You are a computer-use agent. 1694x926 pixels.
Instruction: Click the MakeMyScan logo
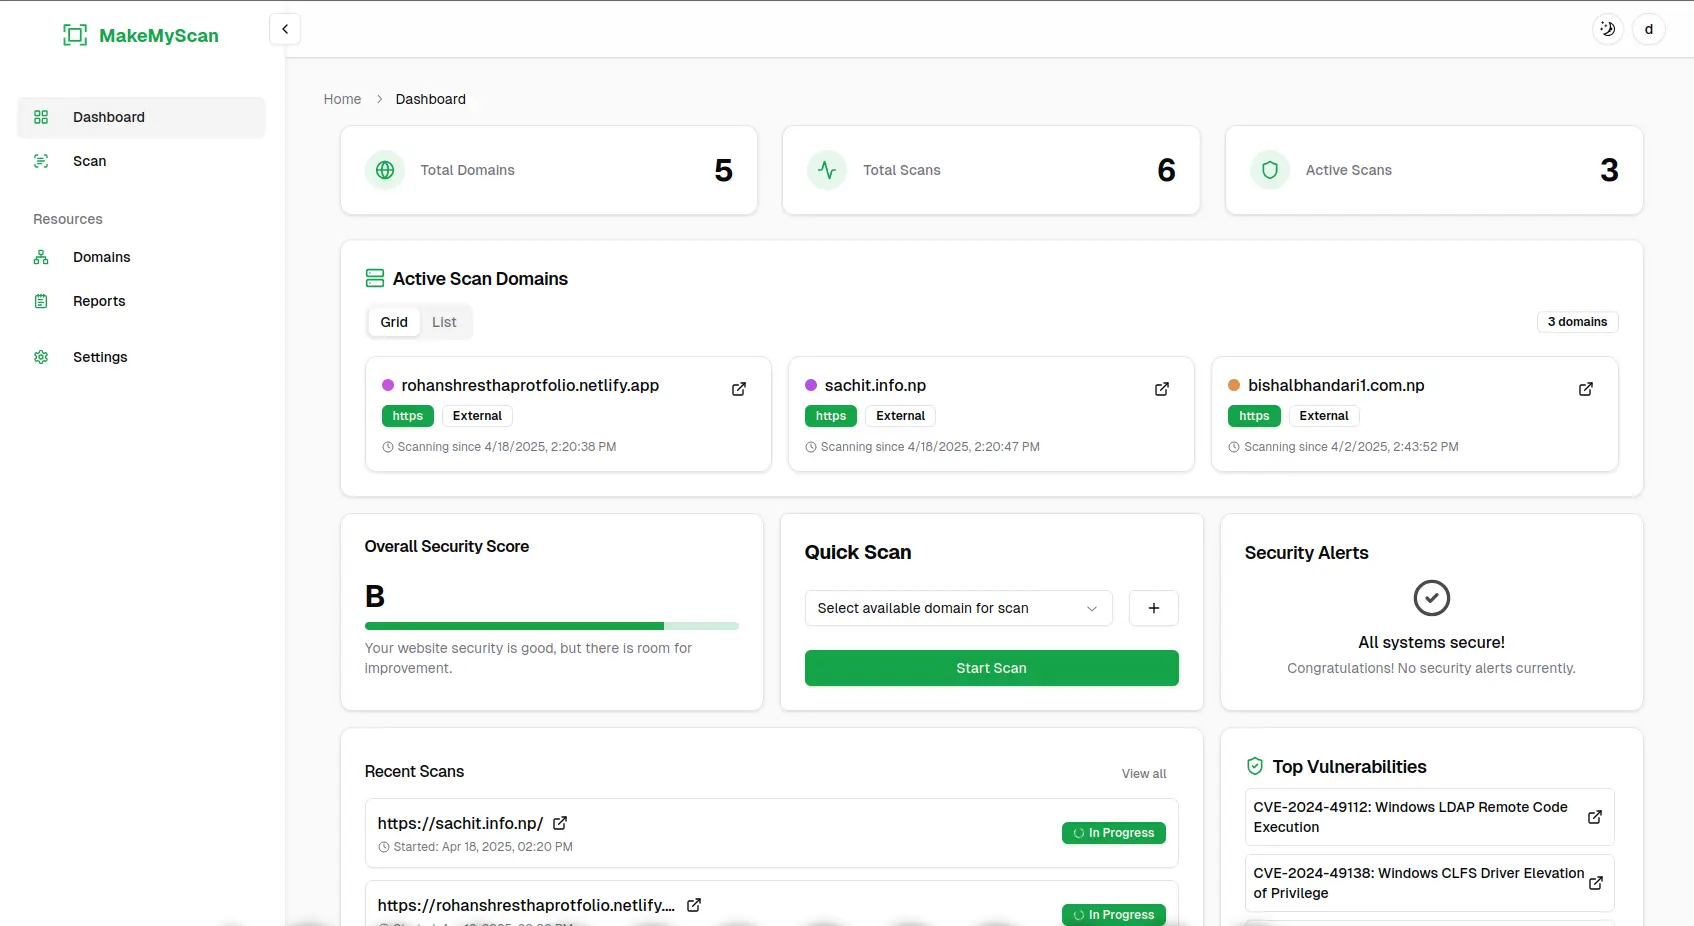(x=141, y=35)
